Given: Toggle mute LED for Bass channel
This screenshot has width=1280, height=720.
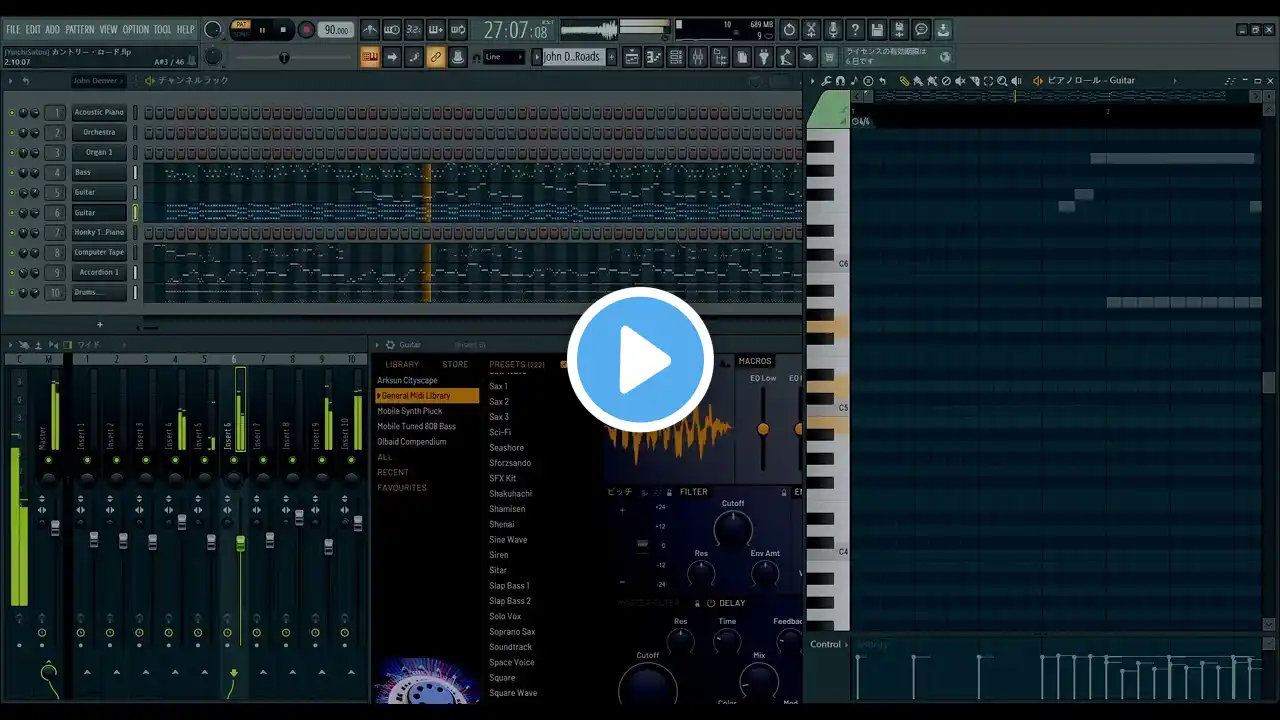Looking at the screenshot, I should 12,173.
